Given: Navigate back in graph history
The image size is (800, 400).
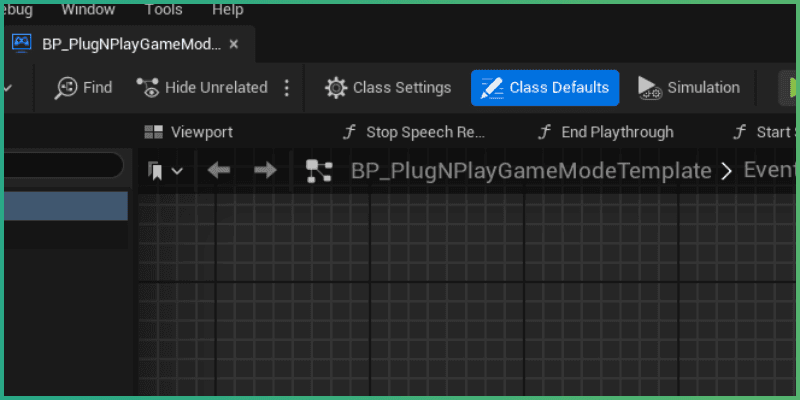Looking at the screenshot, I should 219,170.
